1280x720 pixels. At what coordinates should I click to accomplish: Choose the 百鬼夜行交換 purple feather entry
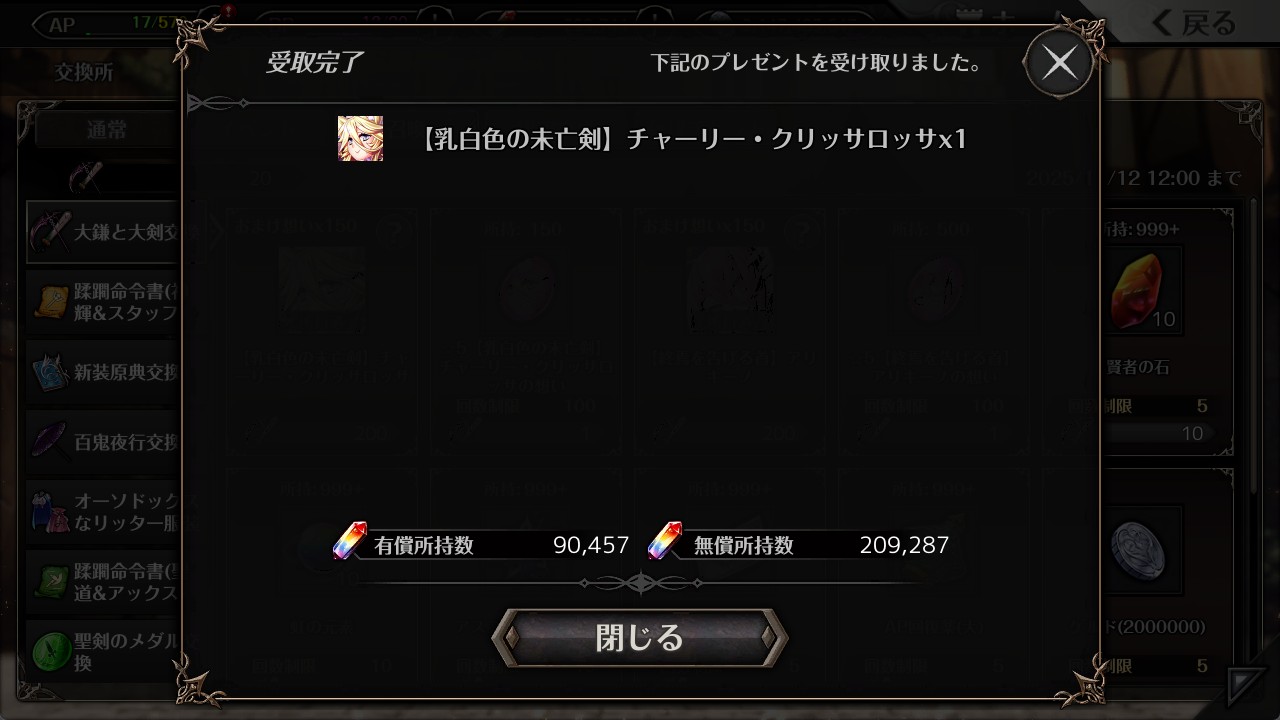pos(104,441)
